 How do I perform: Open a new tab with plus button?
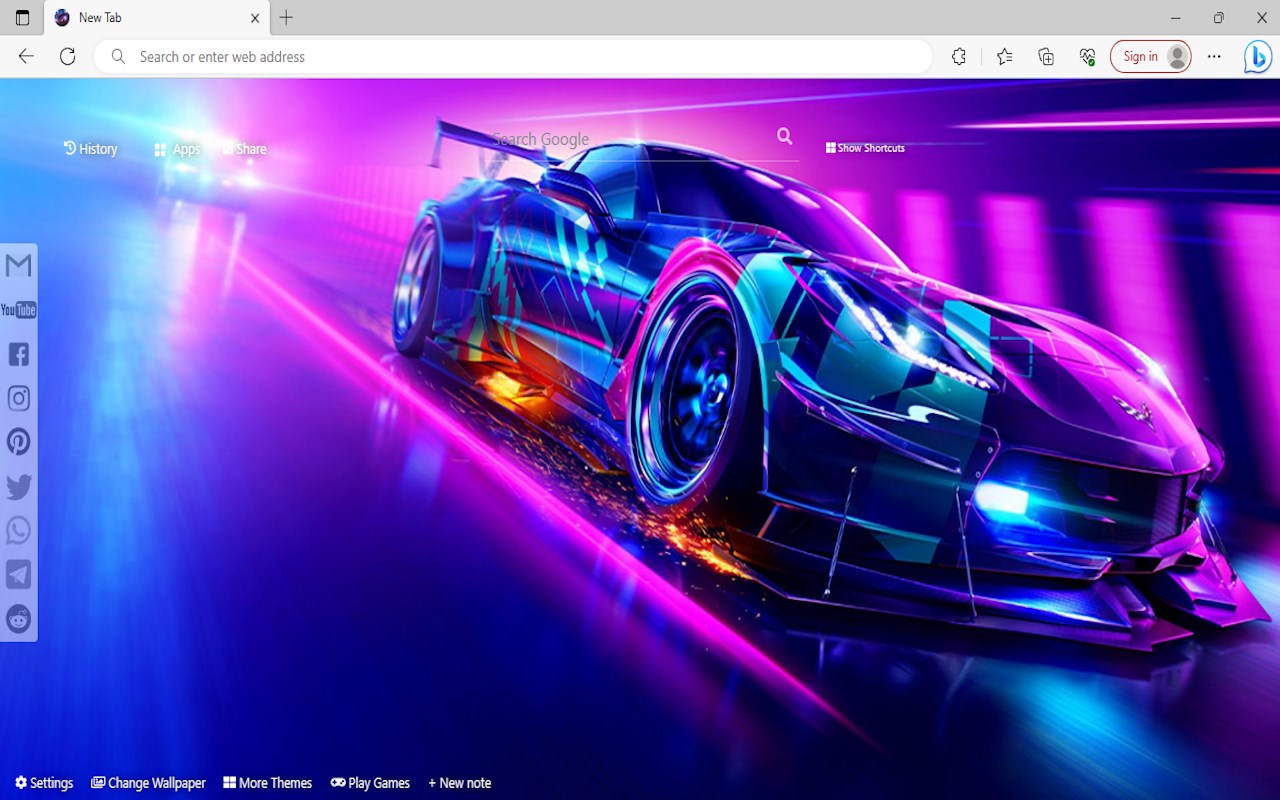[286, 18]
